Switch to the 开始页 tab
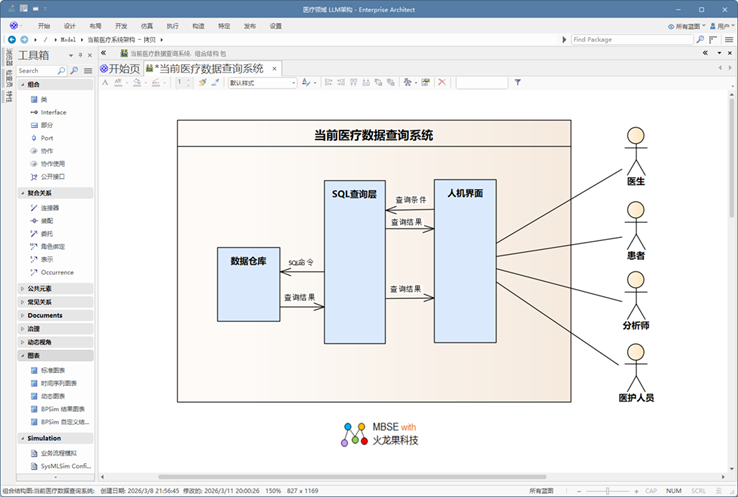The image size is (738, 497). [x=119, y=68]
